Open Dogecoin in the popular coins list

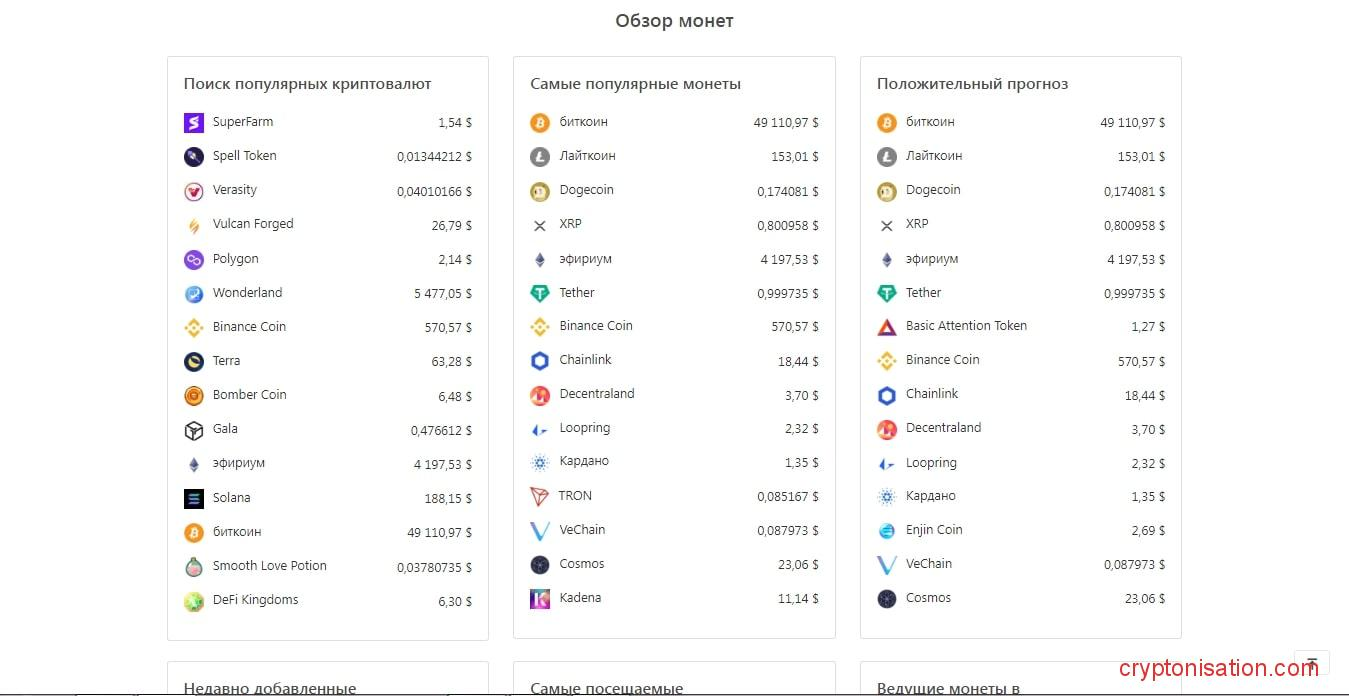point(586,190)
